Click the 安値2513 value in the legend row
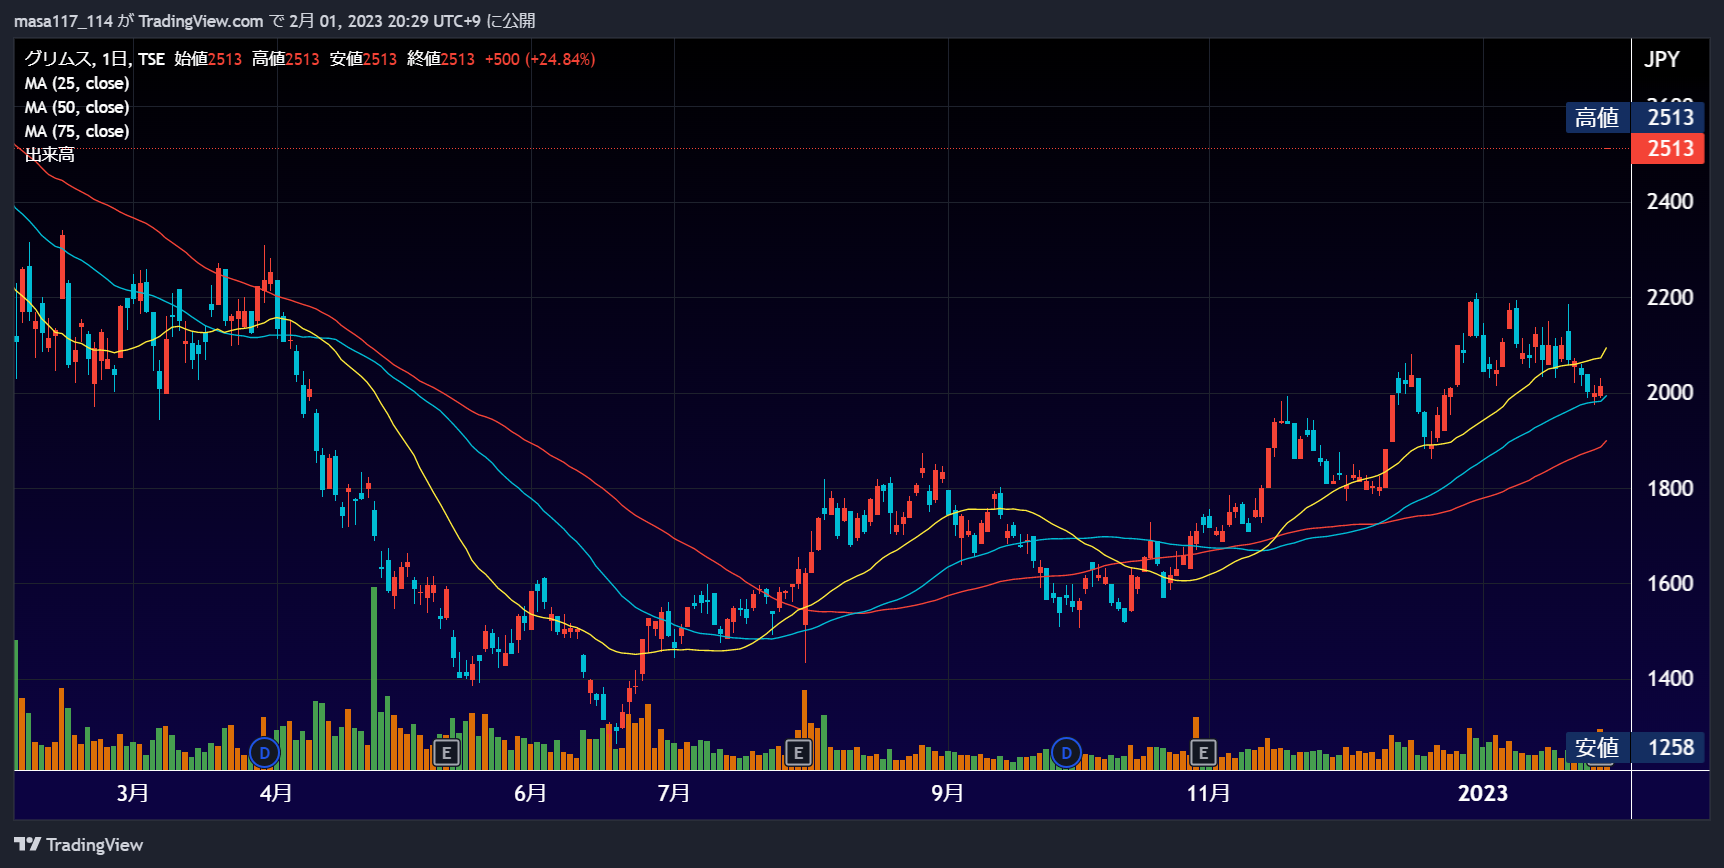Screen dimensions: 1724x868 click(364, 59)
